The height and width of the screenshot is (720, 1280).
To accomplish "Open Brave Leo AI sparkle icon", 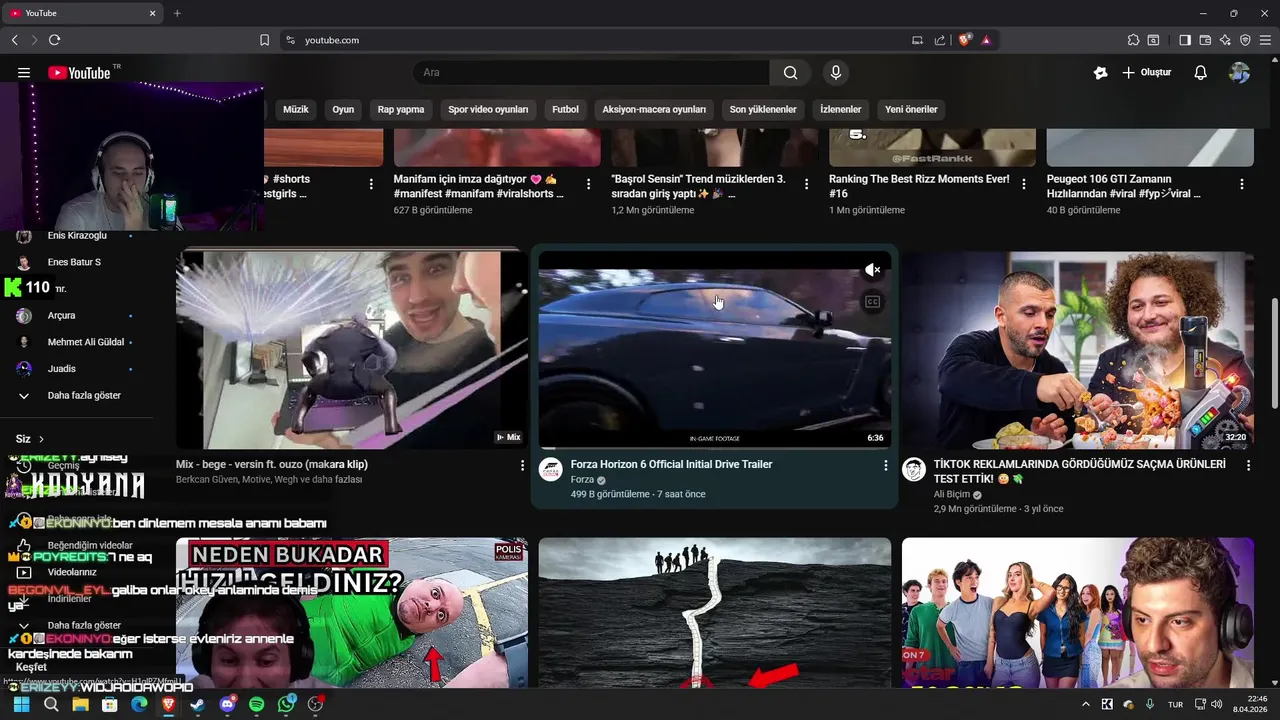I will (1225, 40).
